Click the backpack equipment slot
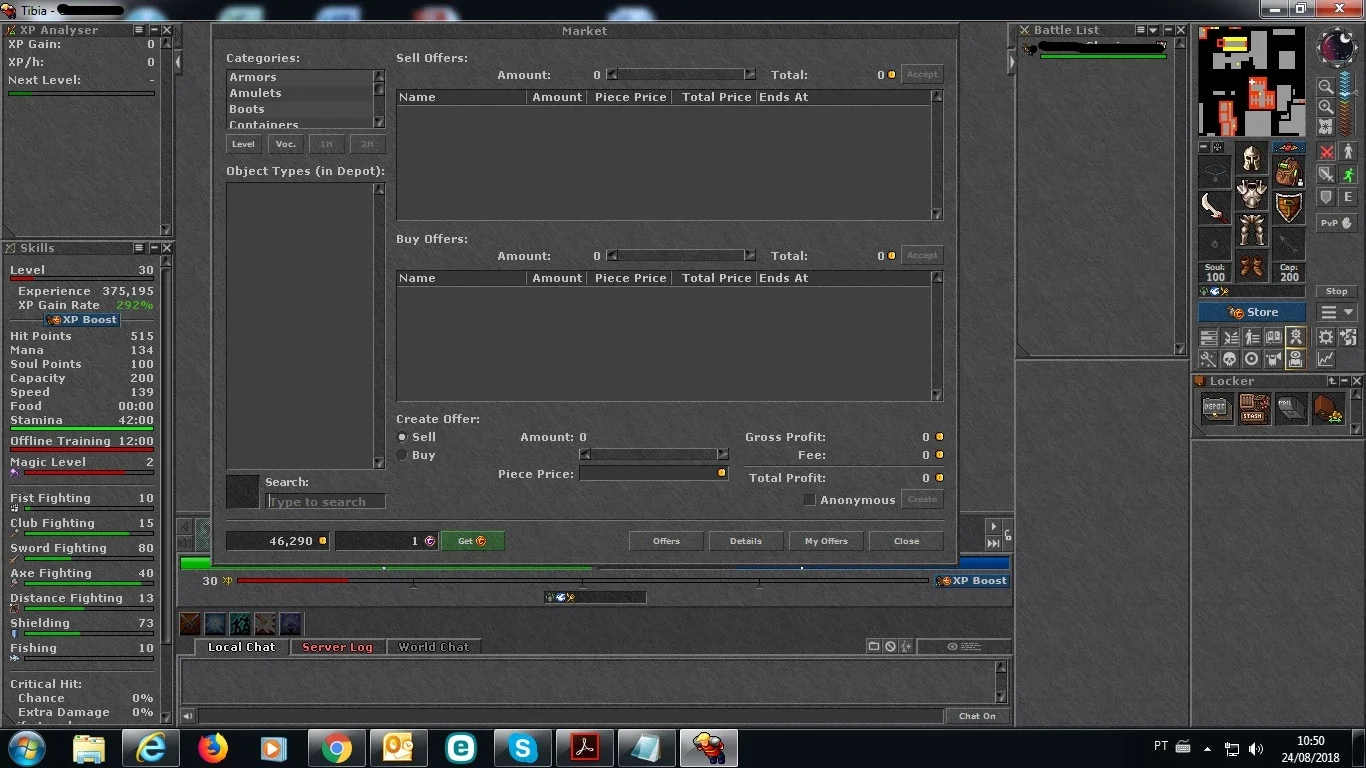 (x=1289, y=171)
